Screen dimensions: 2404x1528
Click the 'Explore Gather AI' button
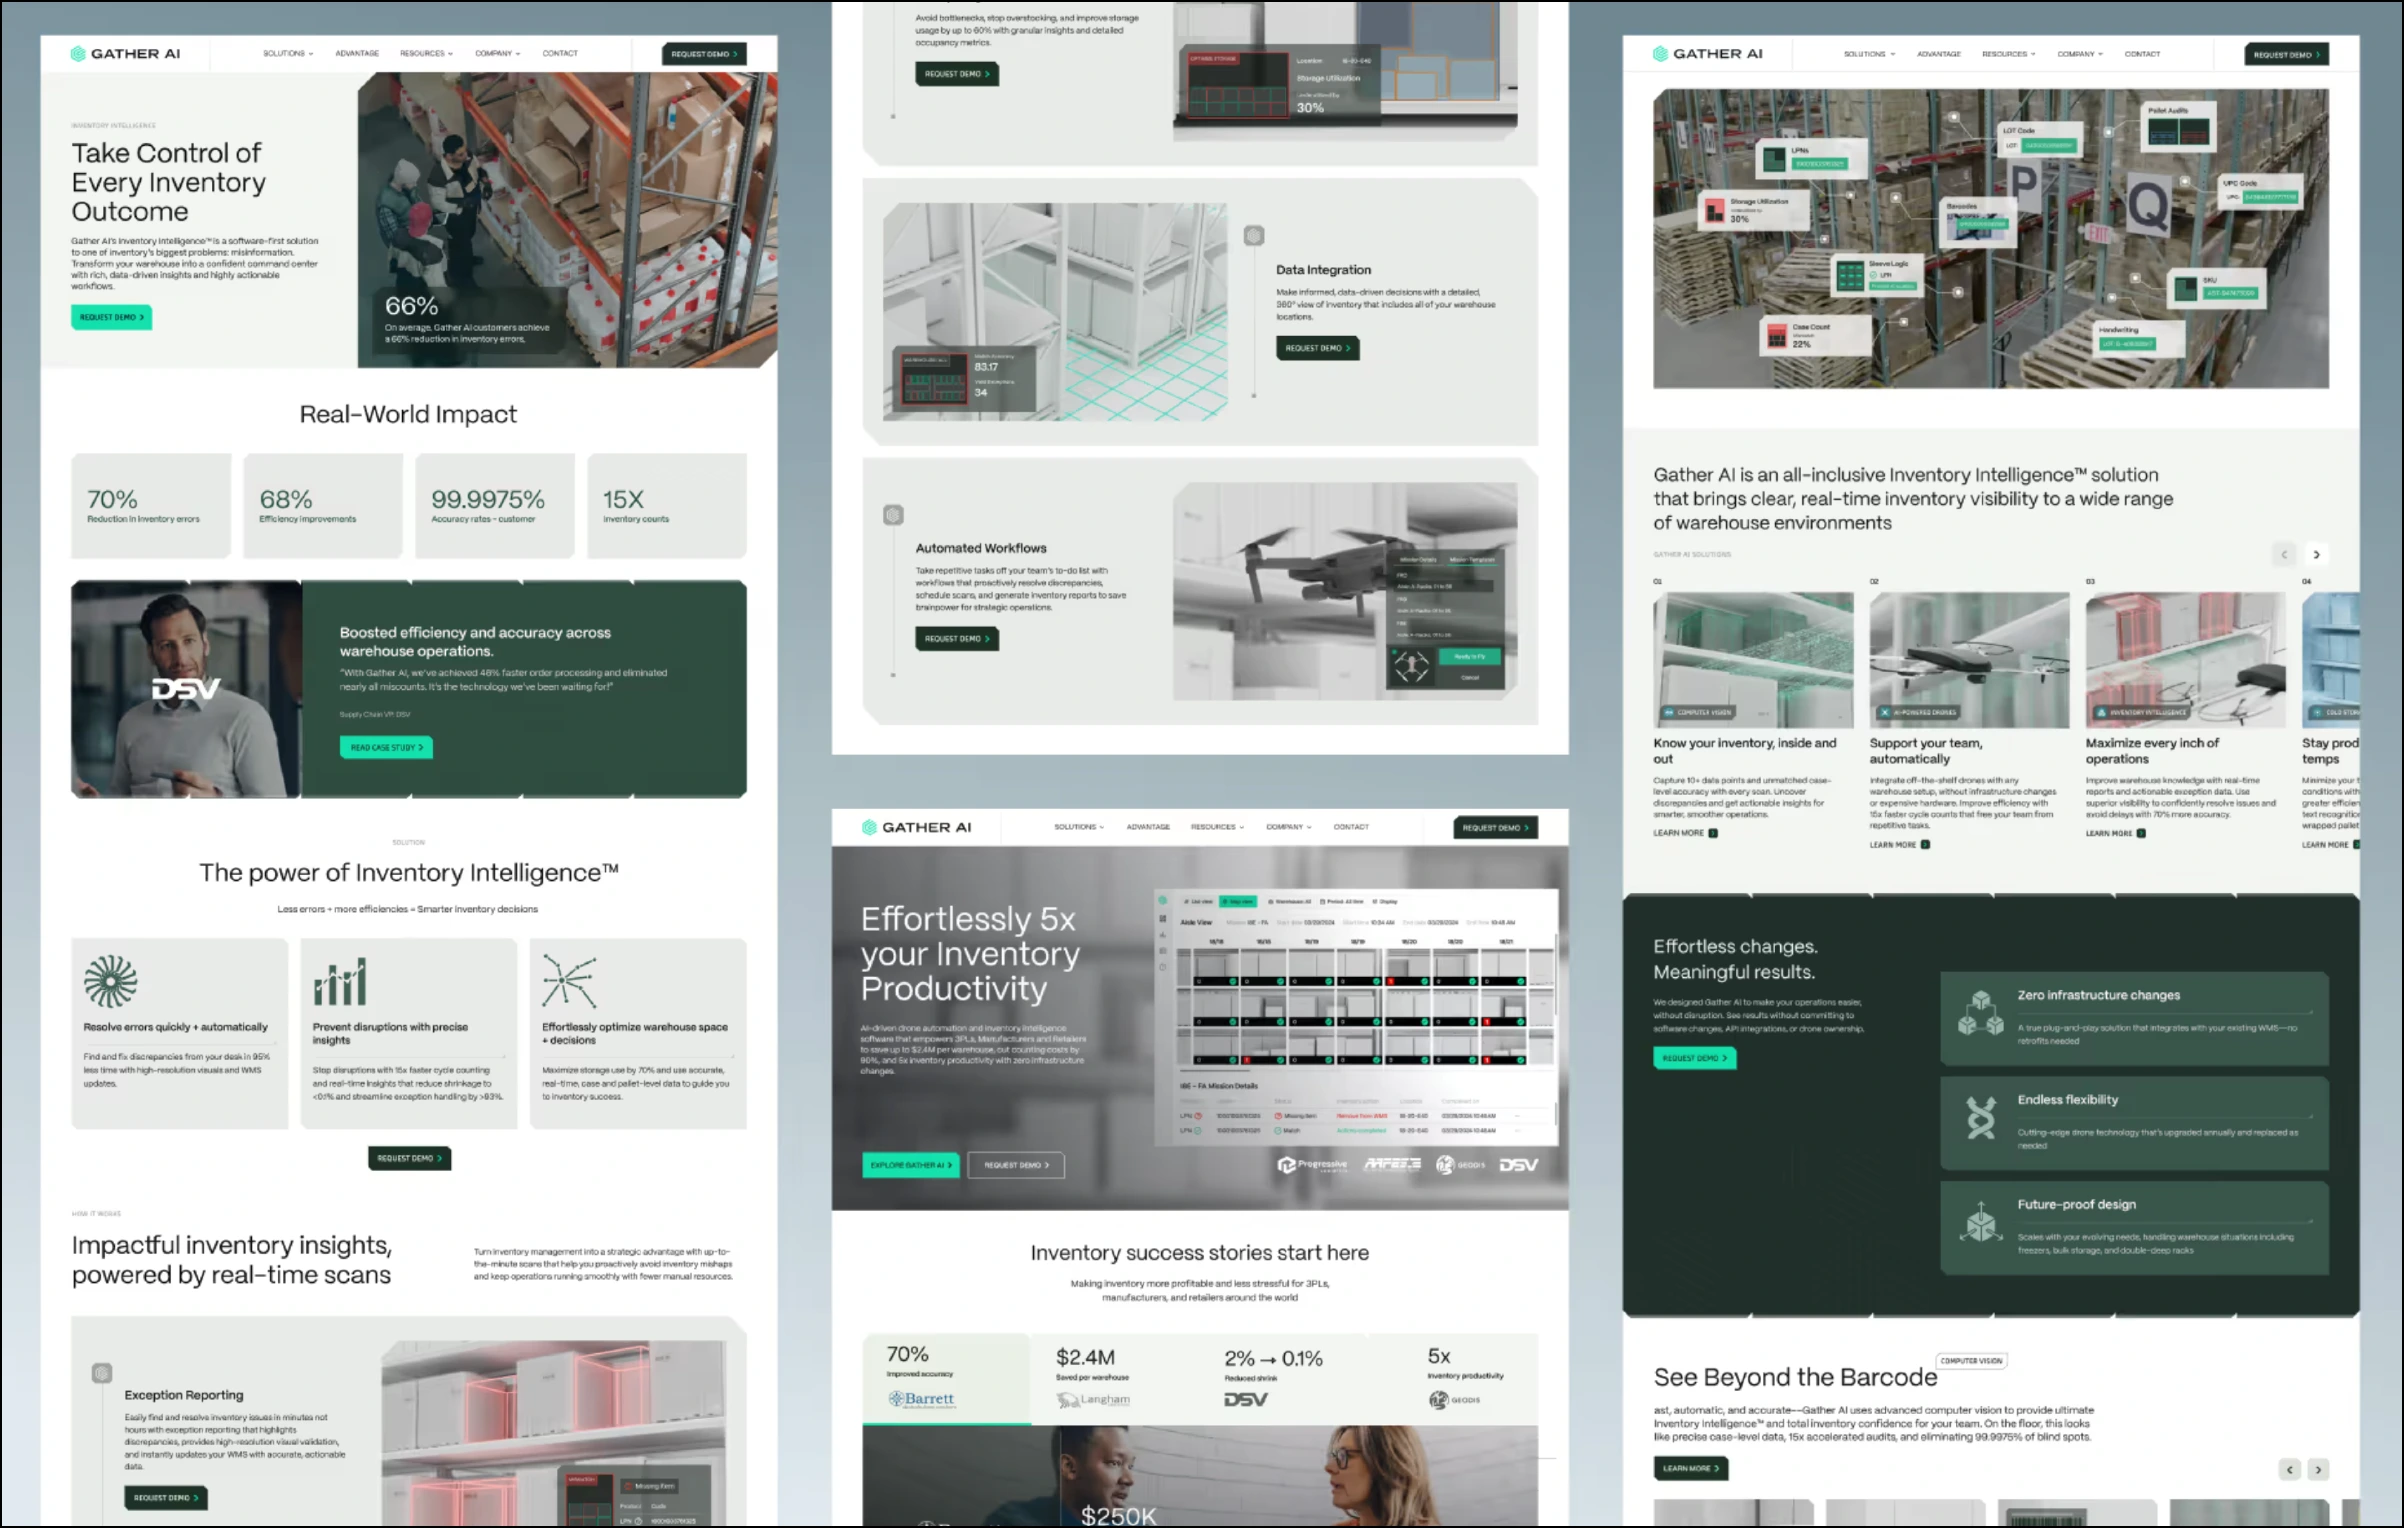pyautogui.click(x=910, y=1165)
